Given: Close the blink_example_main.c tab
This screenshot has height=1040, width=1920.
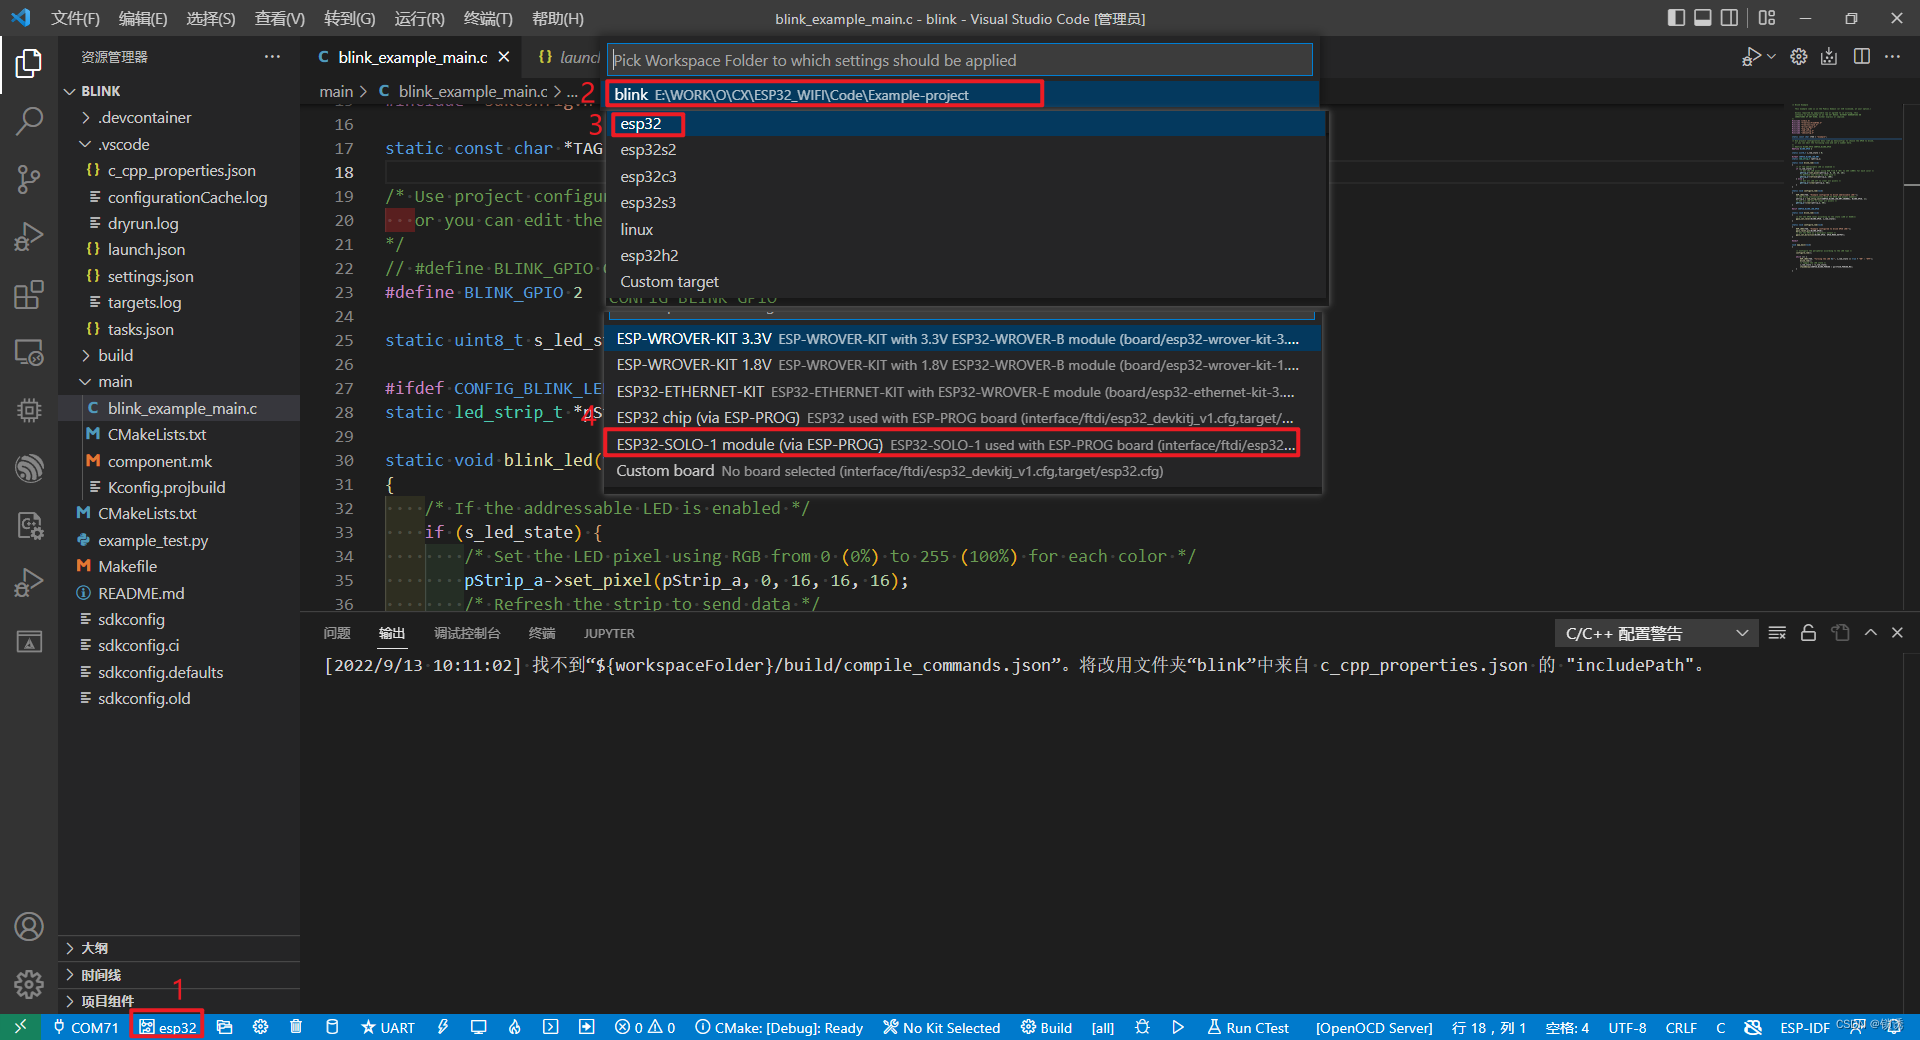Looking at the screenshot, I should pos(504,57).
